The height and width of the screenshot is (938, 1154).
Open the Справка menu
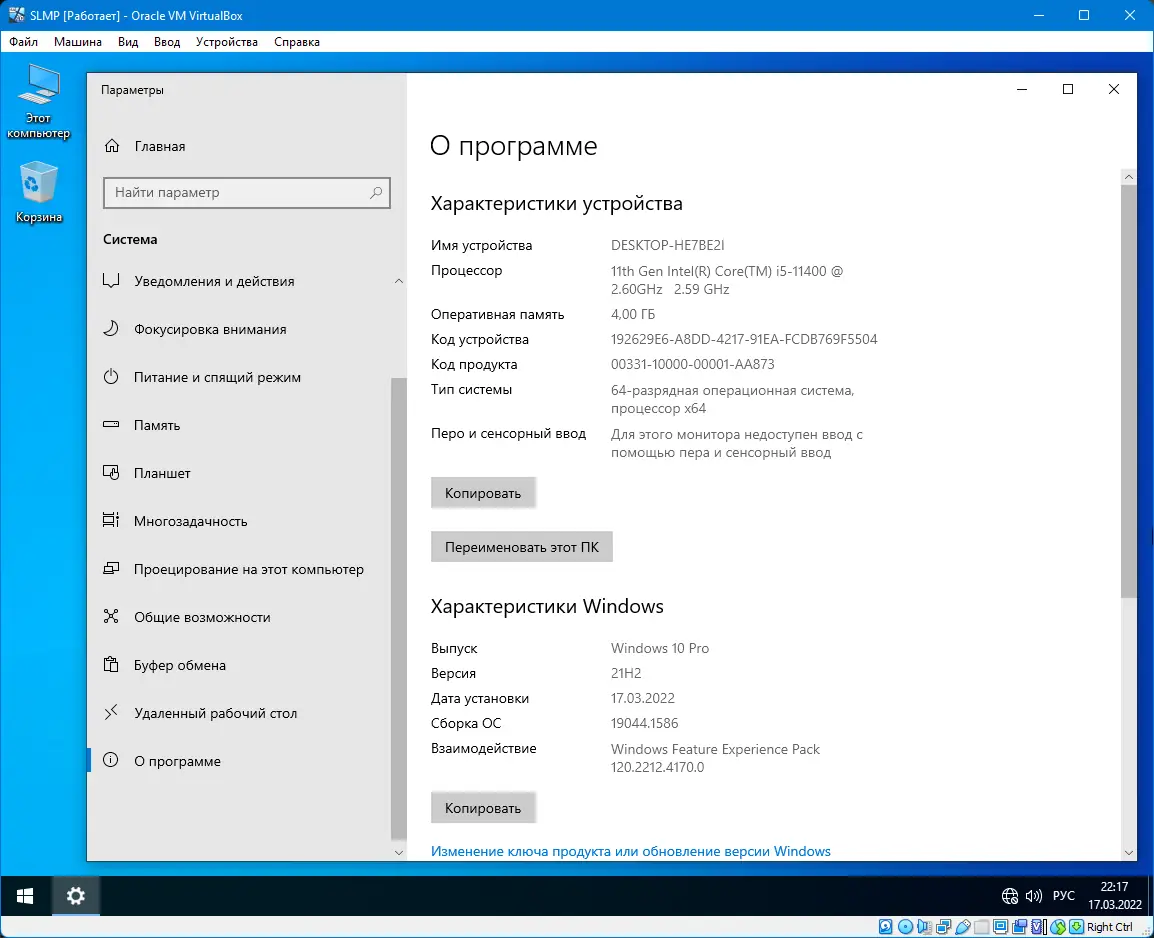point(297,42)
